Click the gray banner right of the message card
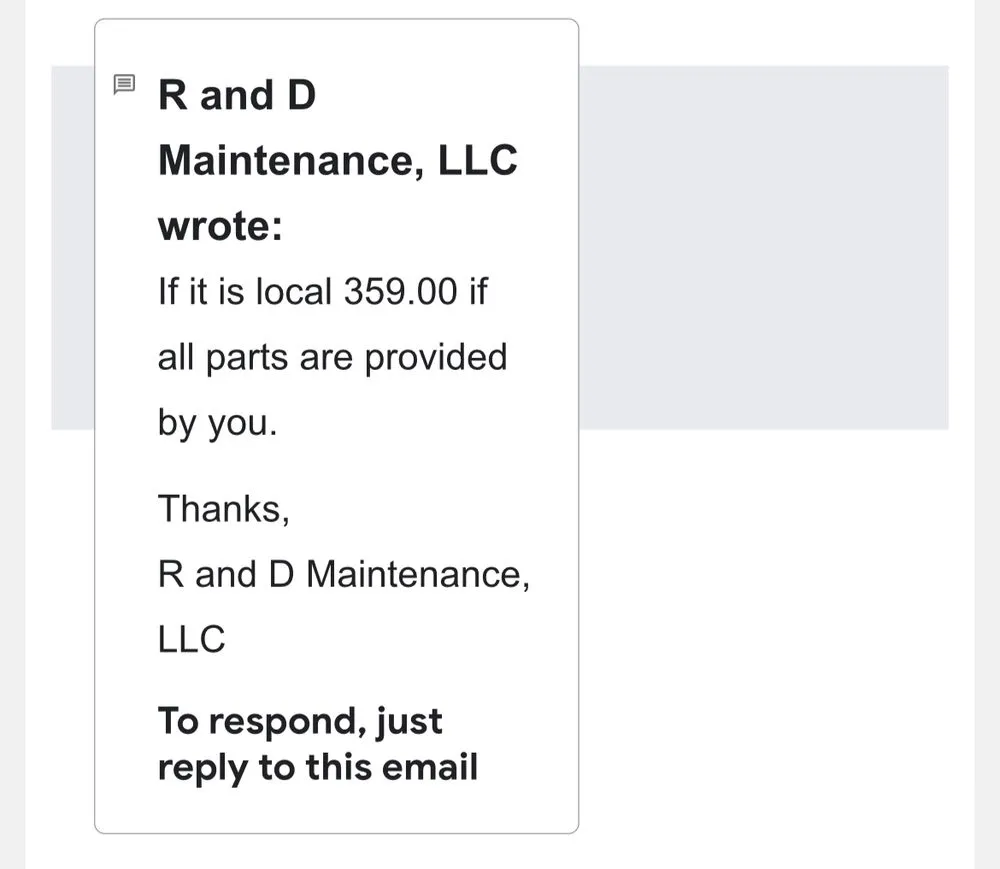 (763, 247)
